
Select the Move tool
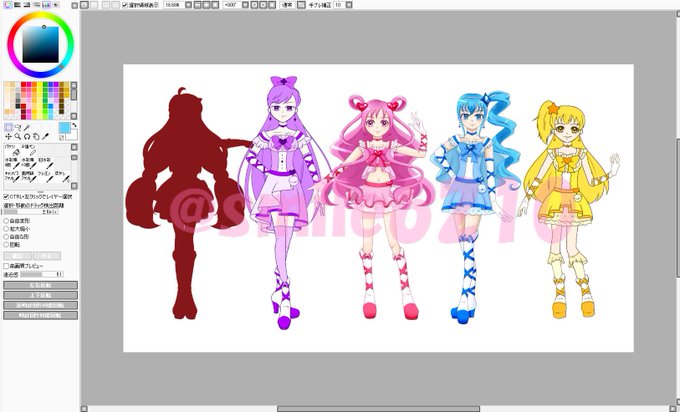click(x=9, y=137)
